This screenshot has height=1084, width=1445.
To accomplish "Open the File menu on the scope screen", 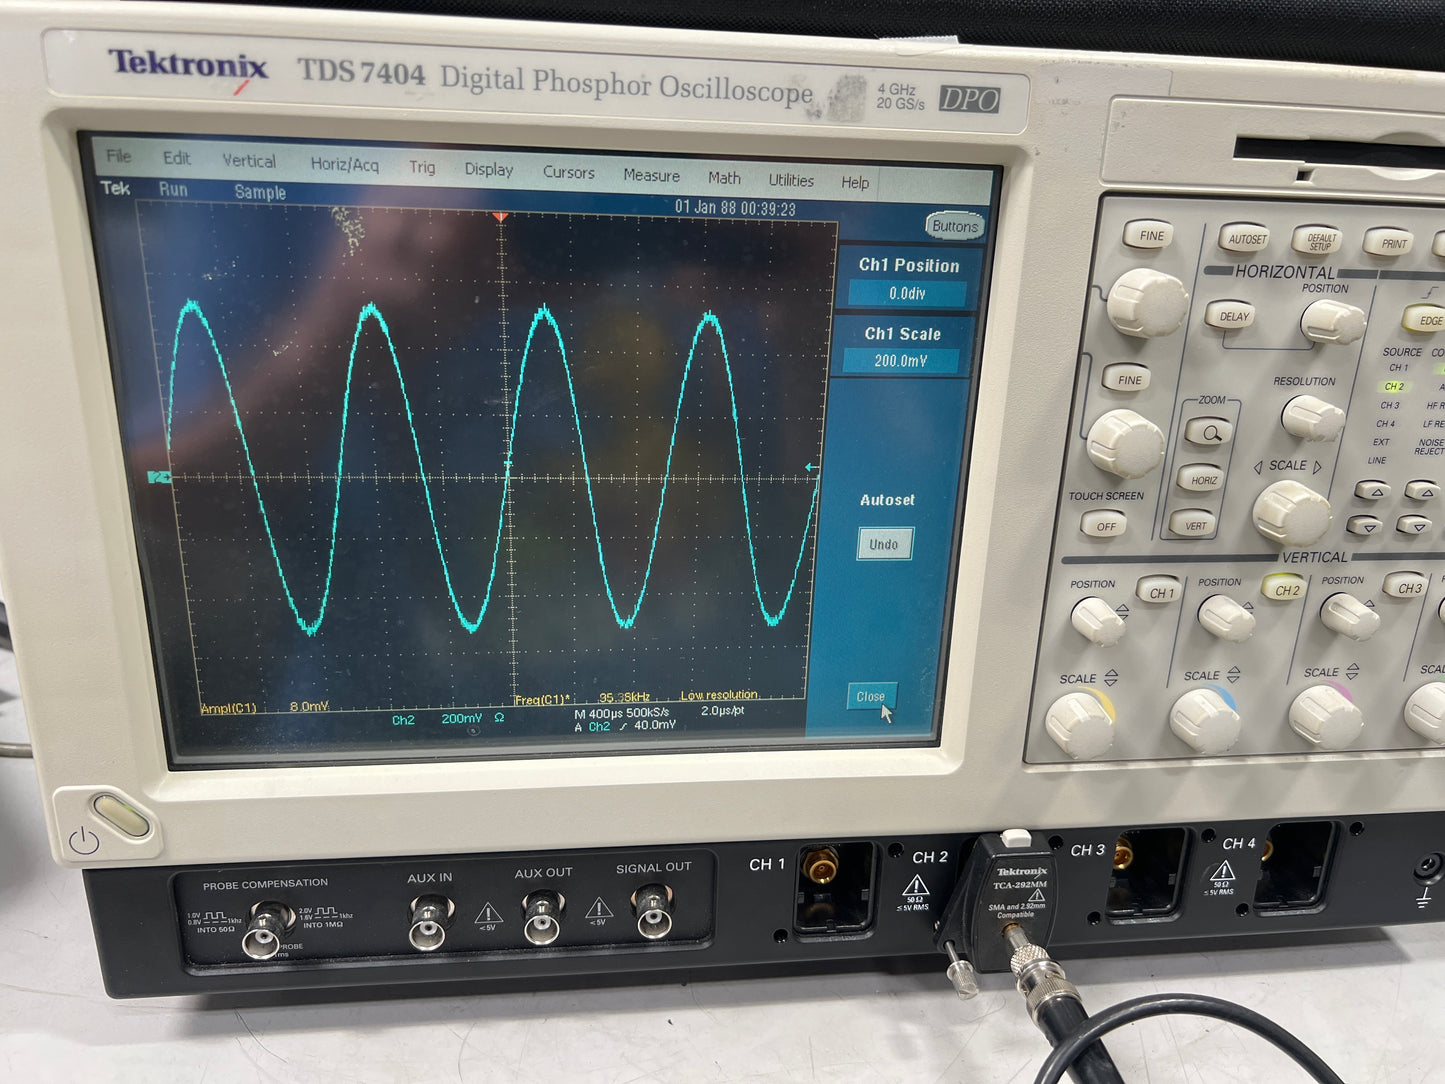I will pyautogui.click(x=119, y=155).
